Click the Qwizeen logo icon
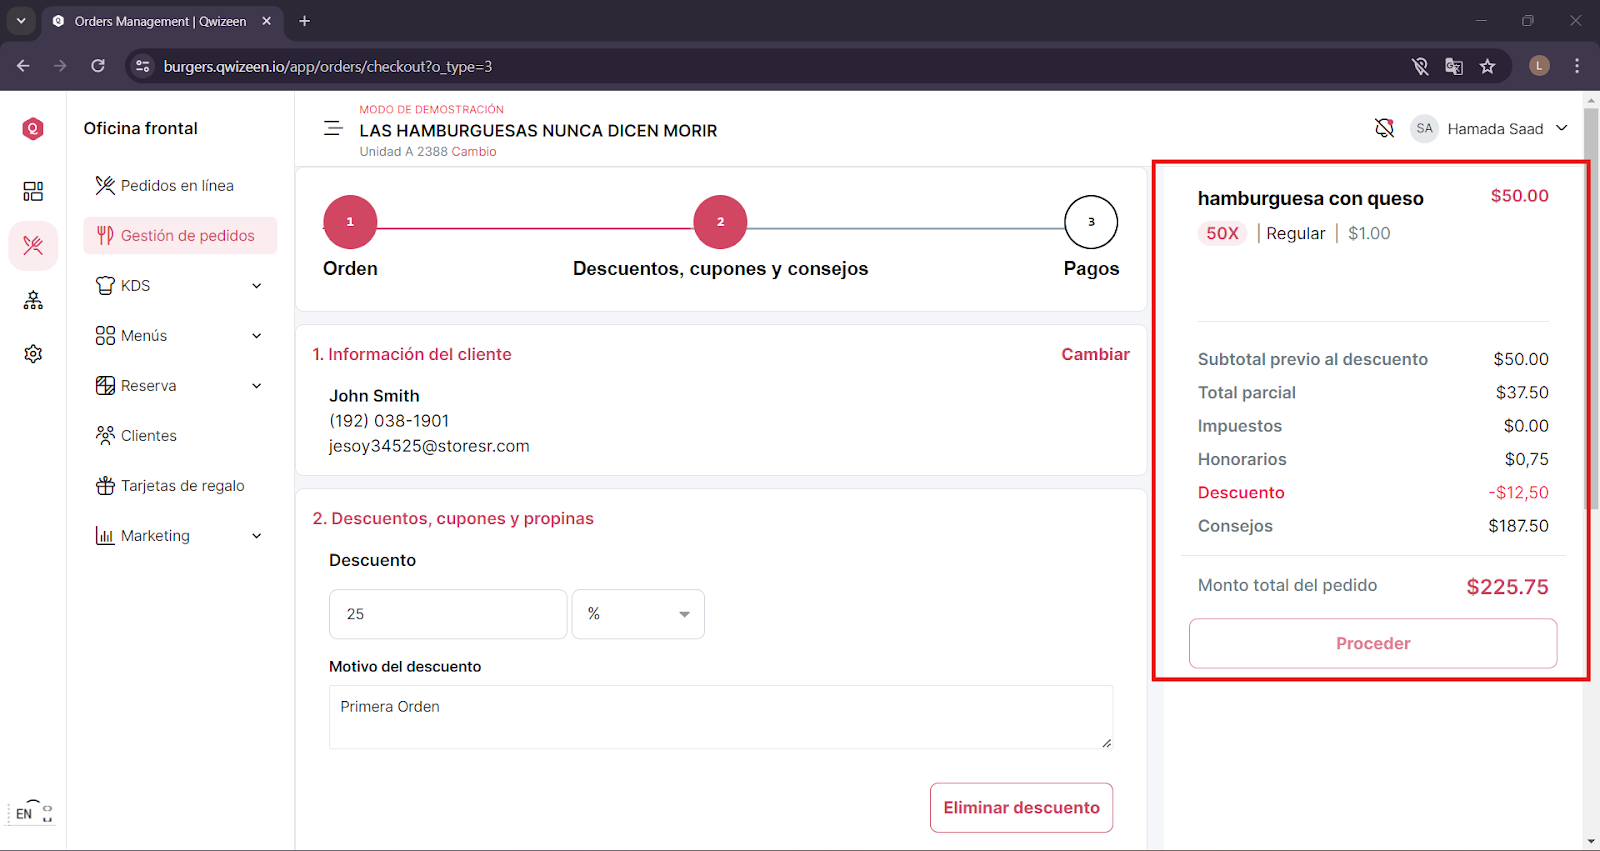The image size is (1600, 851). click(33, 128)
